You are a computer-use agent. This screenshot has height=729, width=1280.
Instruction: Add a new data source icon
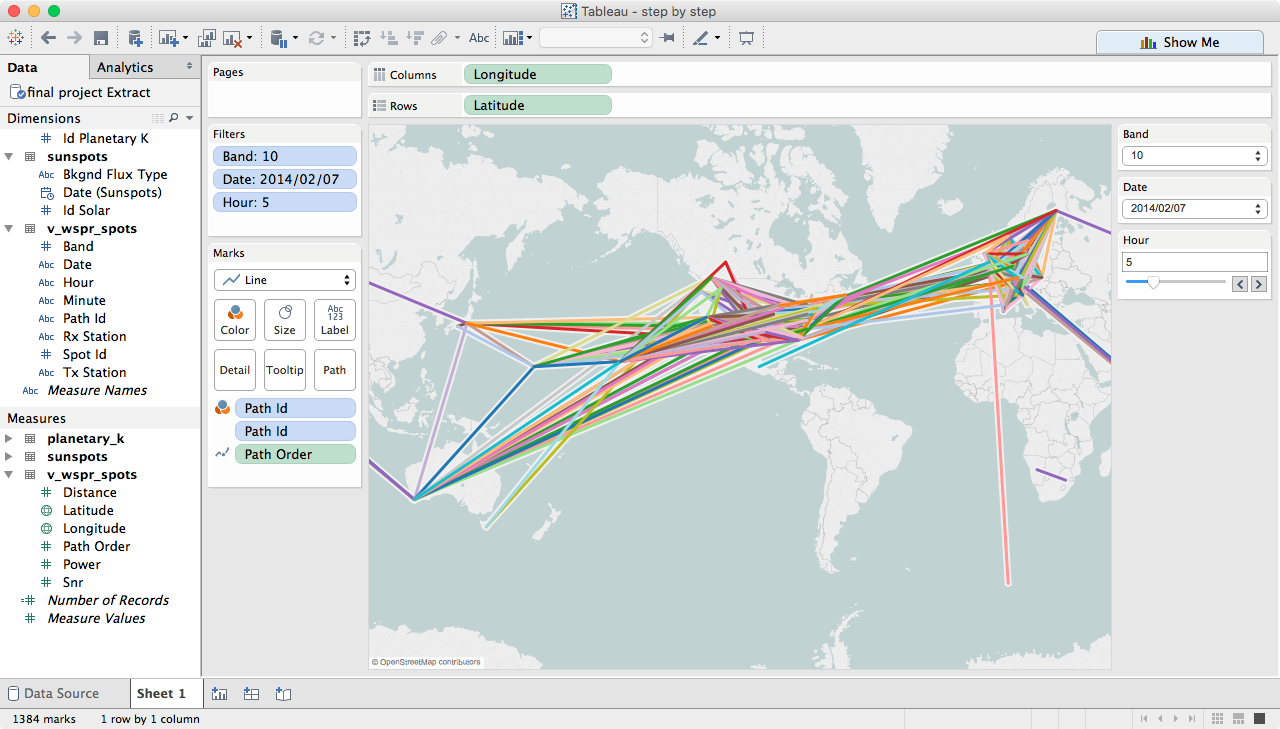coord(135,38)
